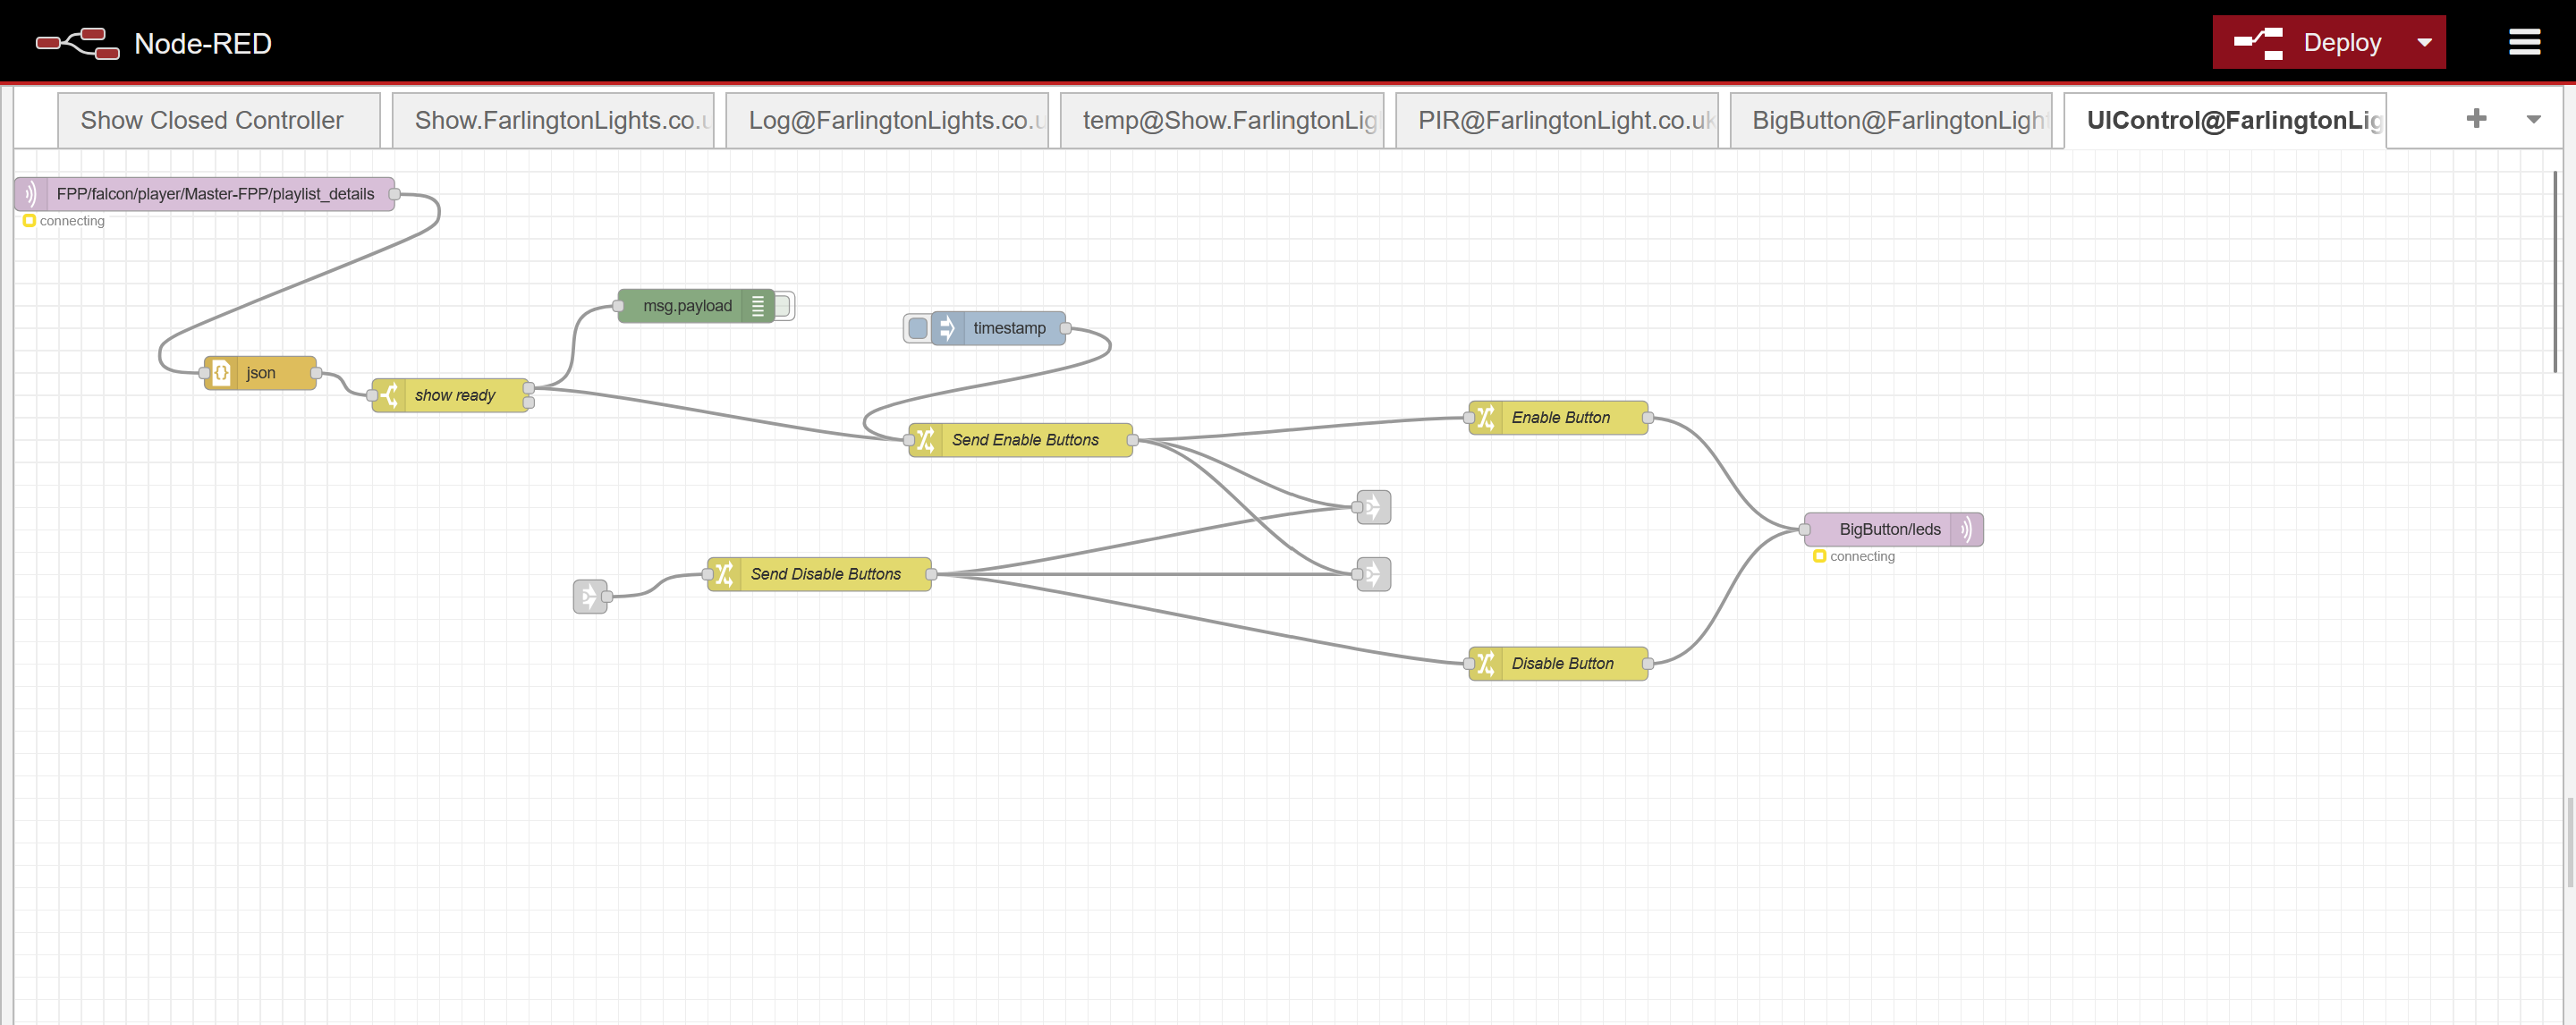
Task: Click the + button to add a new flow
Action: 2476,118
